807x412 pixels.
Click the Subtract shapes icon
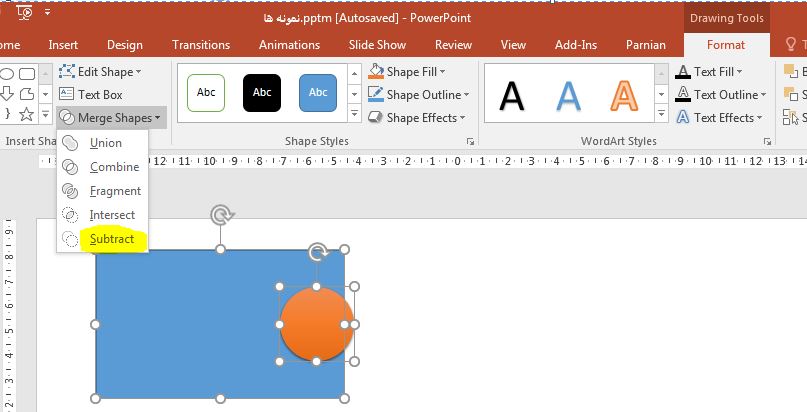[69, 239]
